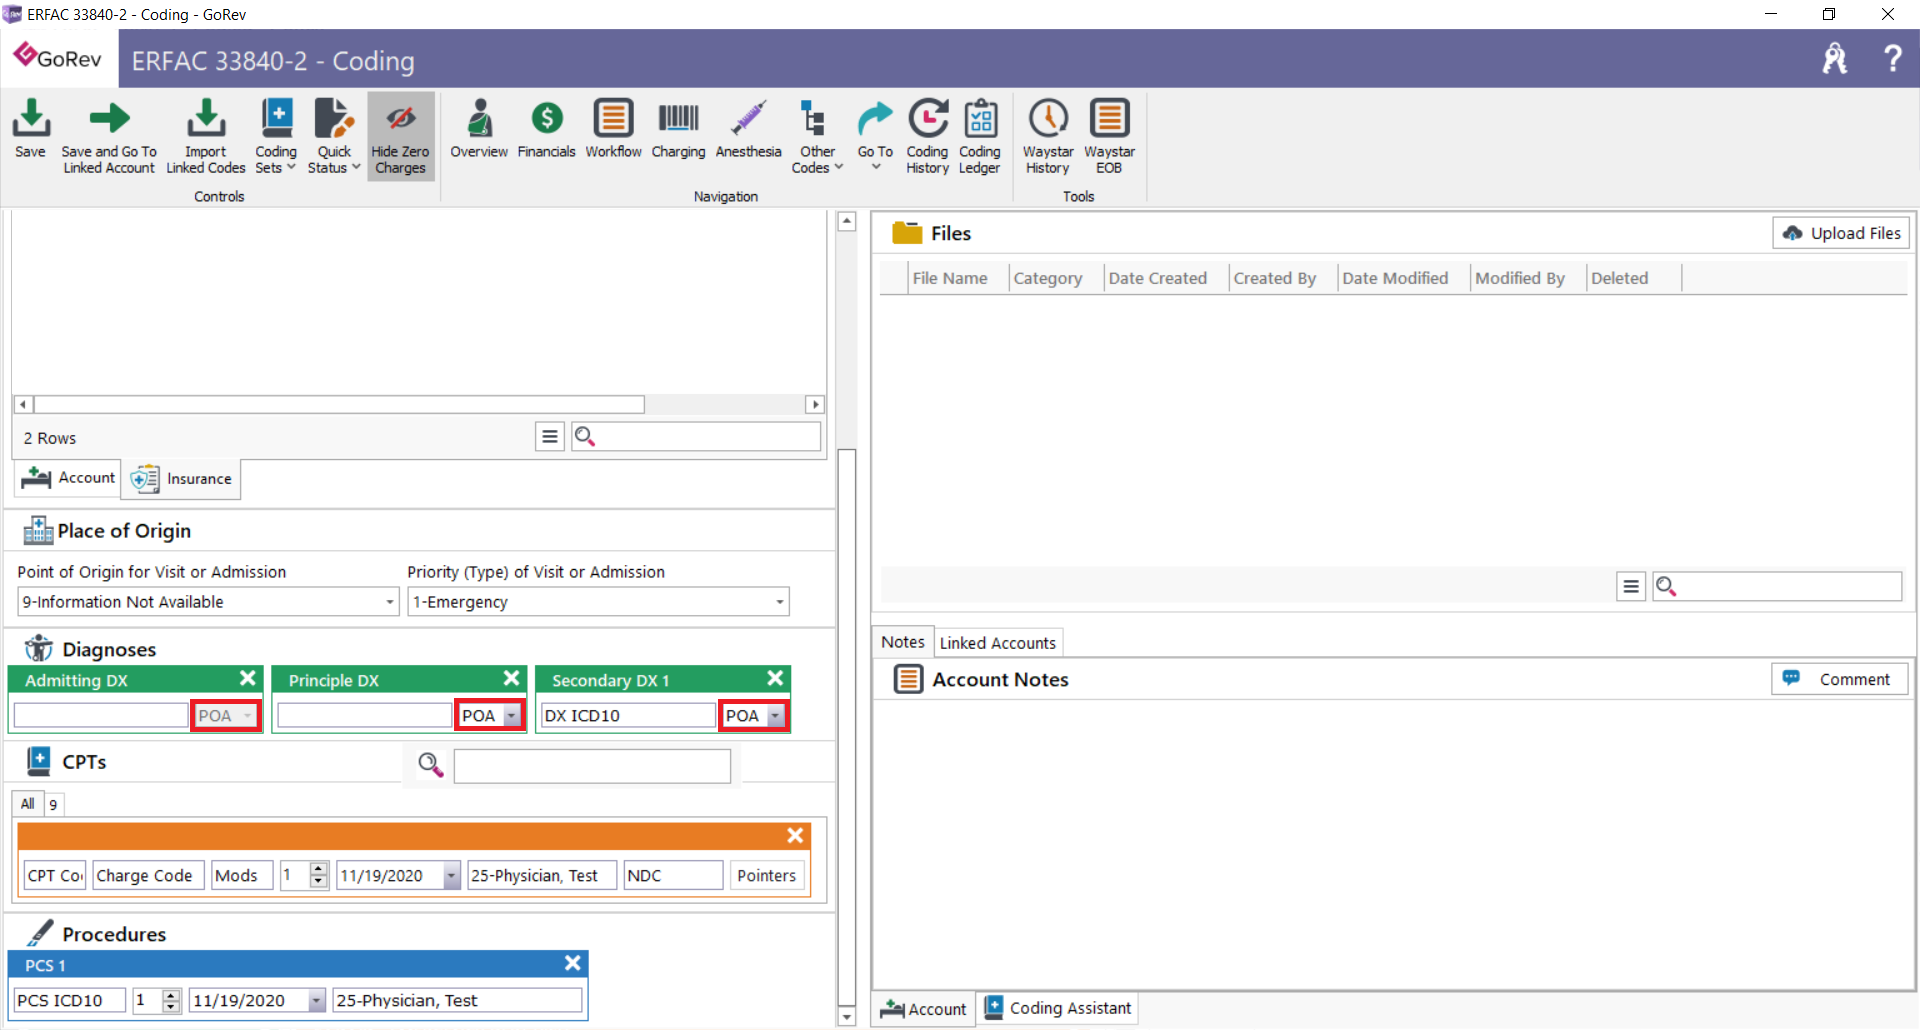Click Save and Go To Linked Account
The width and height of the screenshot is (1920, 1030).
pyautogui.click(x=109, y=137)
